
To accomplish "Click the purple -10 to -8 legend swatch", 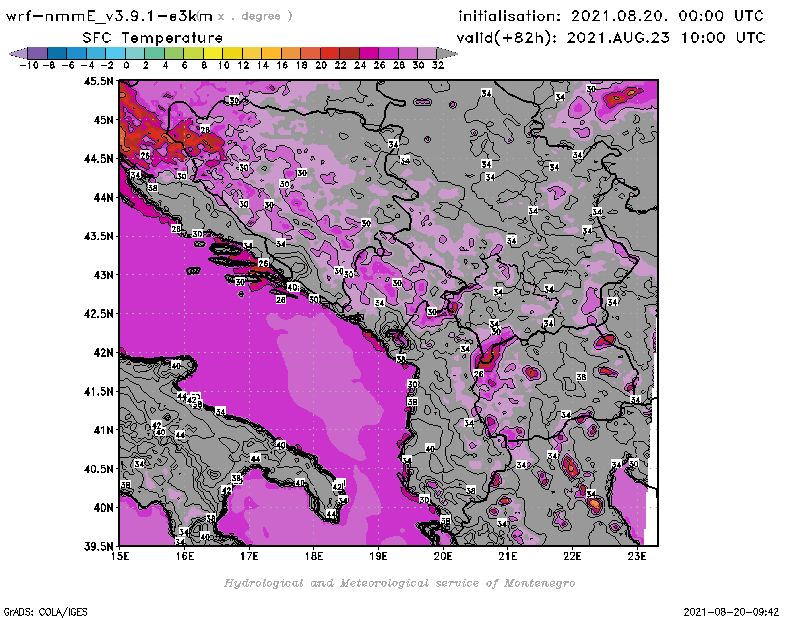I will point(38,53).
